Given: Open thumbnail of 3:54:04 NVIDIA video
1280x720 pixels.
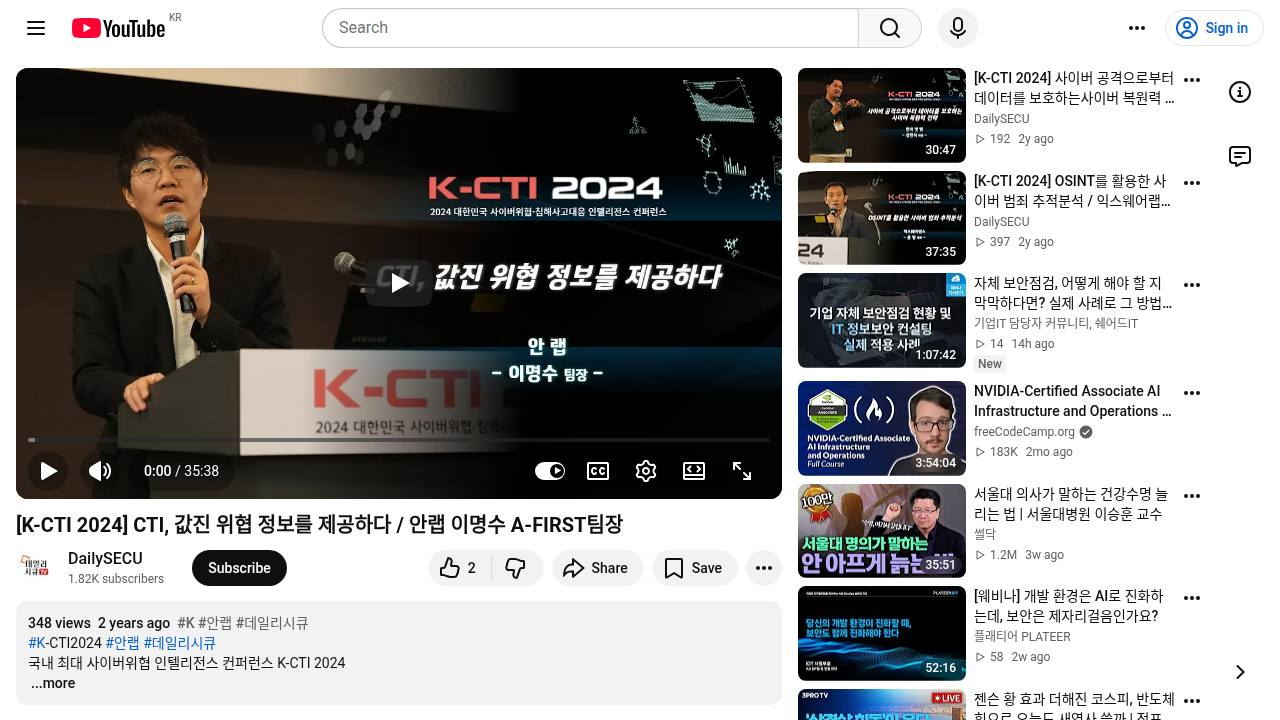Looking at the screenshot, I should click(882, 428).
